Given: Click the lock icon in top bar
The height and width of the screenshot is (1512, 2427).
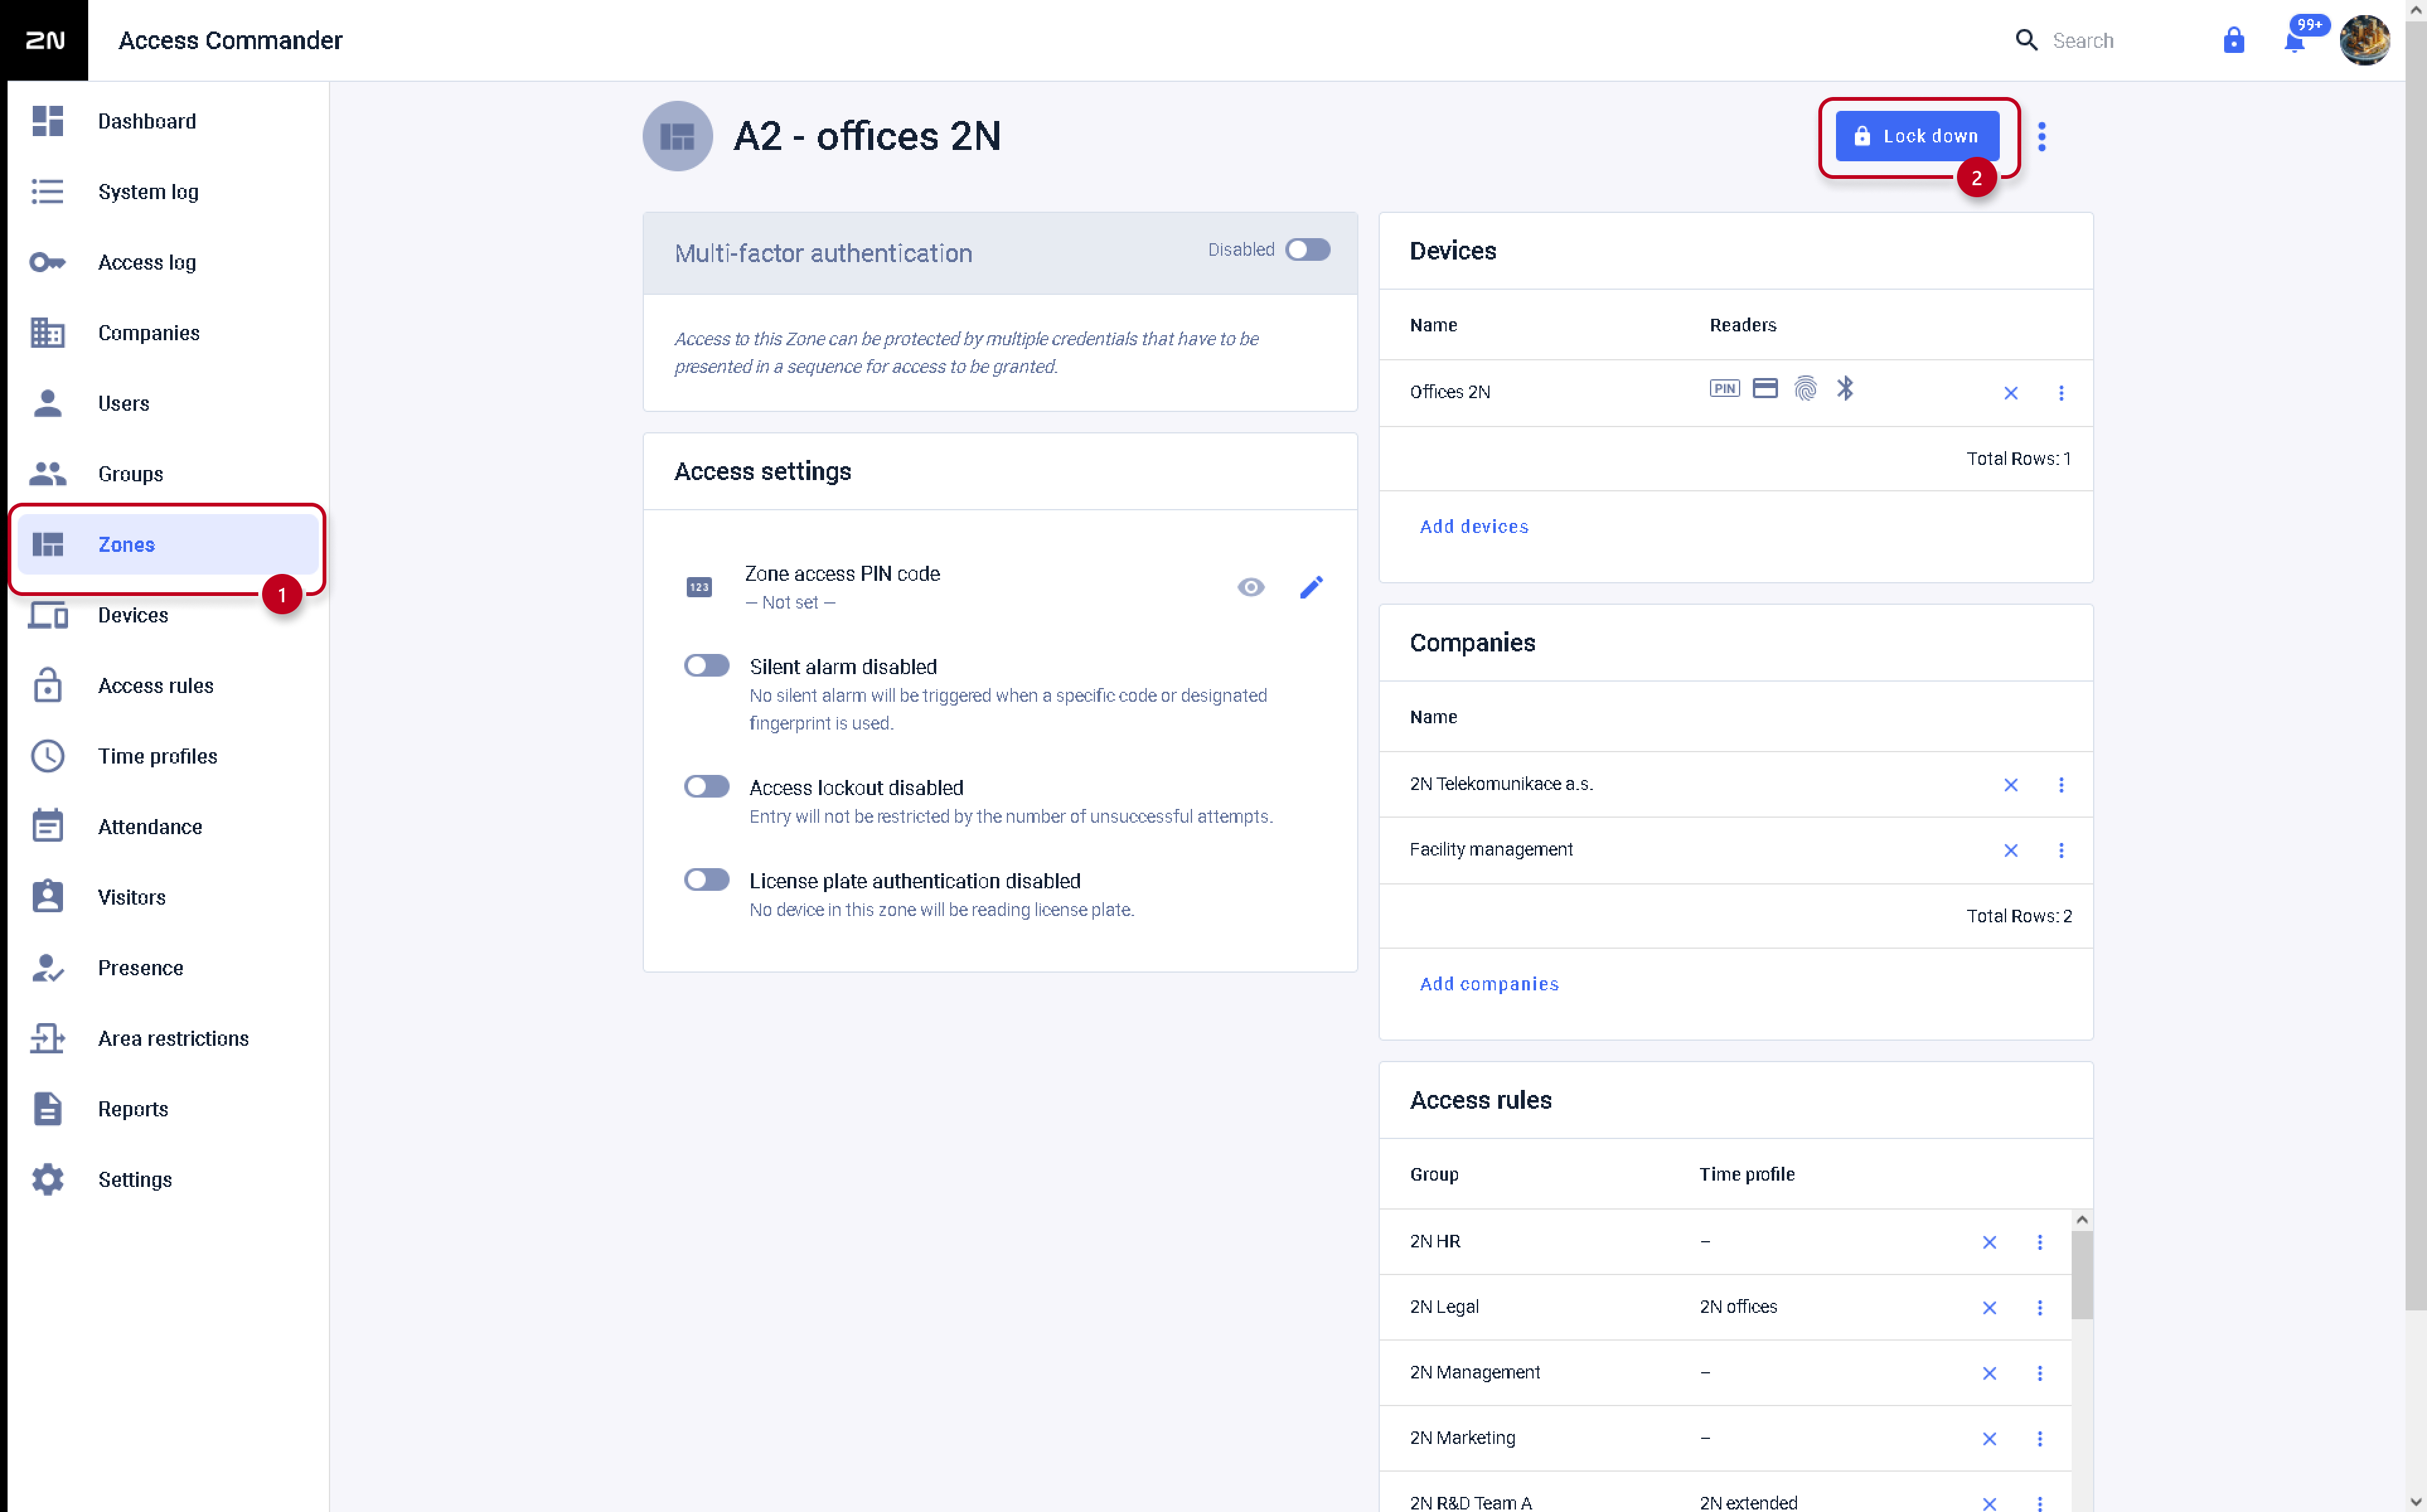Looking at the screenshot, I should coord(2233,40).
